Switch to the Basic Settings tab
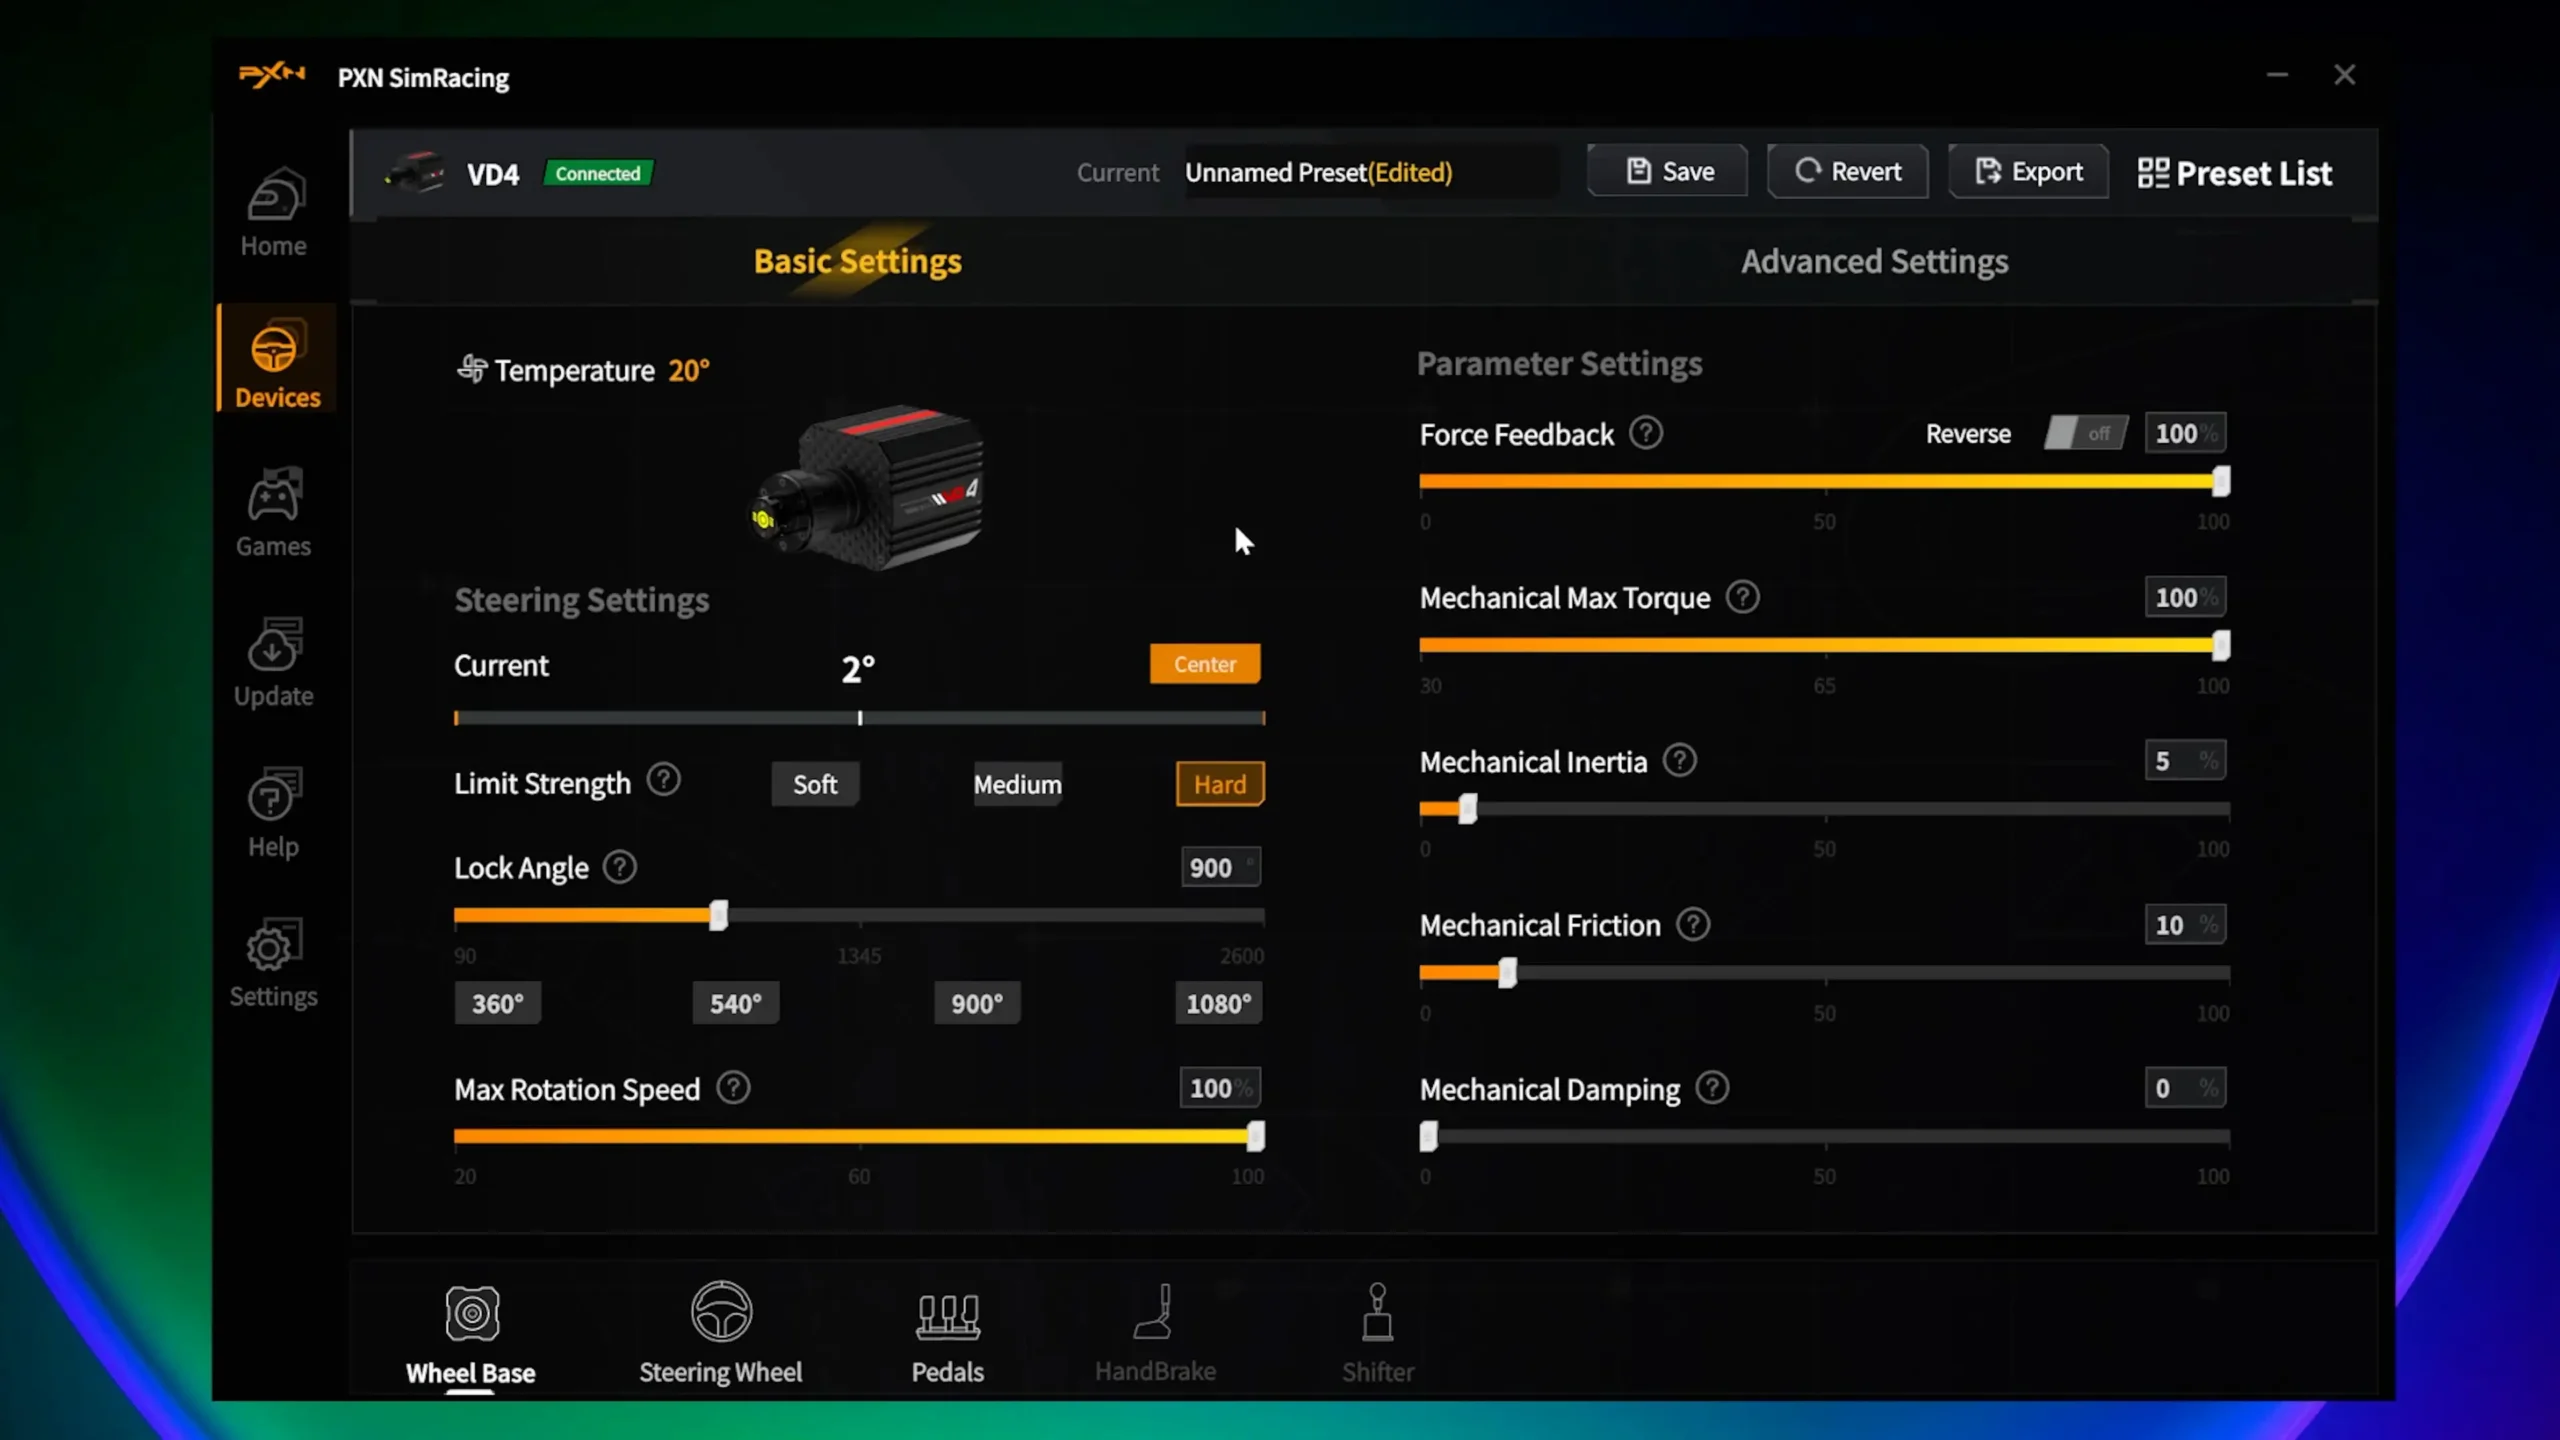2560x1440 pixels. 857,261
